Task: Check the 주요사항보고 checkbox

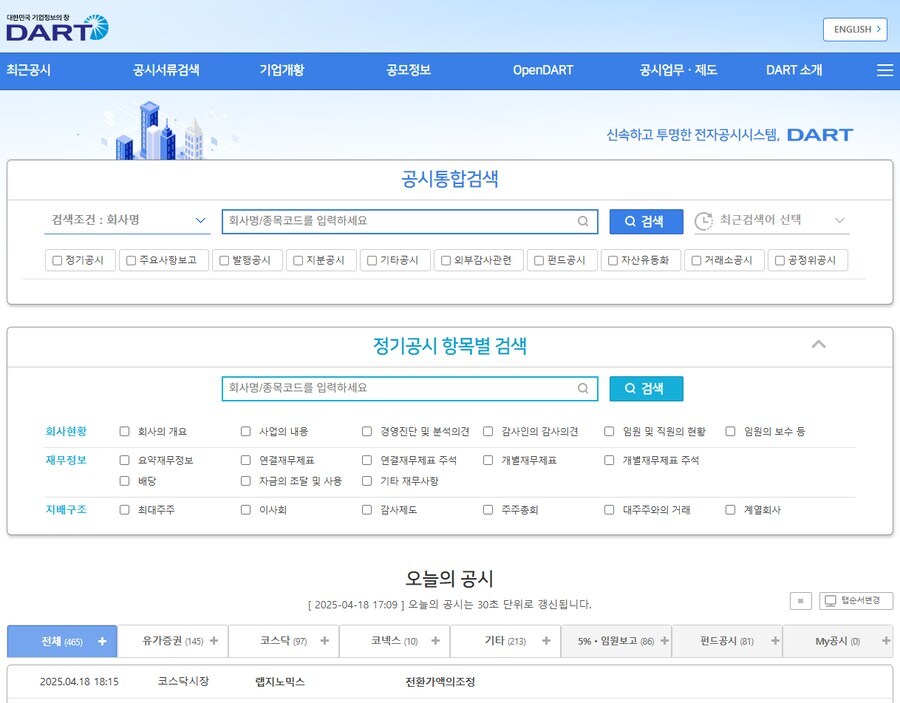Action: coord(131,261)
